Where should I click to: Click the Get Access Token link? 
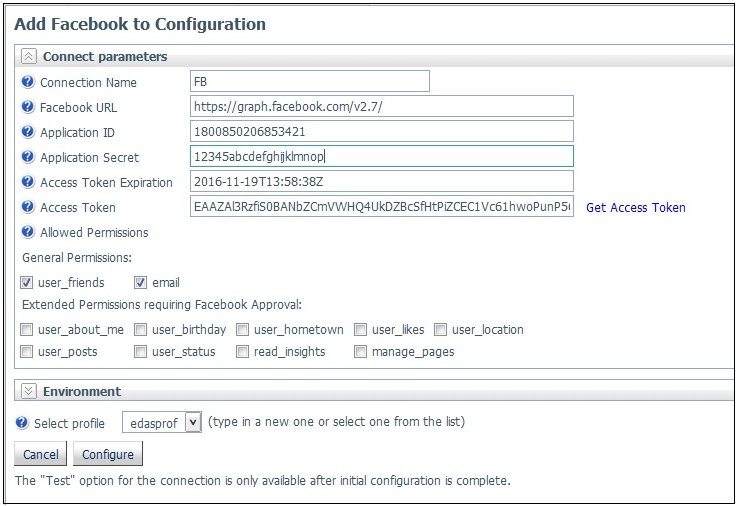pyautogui.click(x=635, y=207)
